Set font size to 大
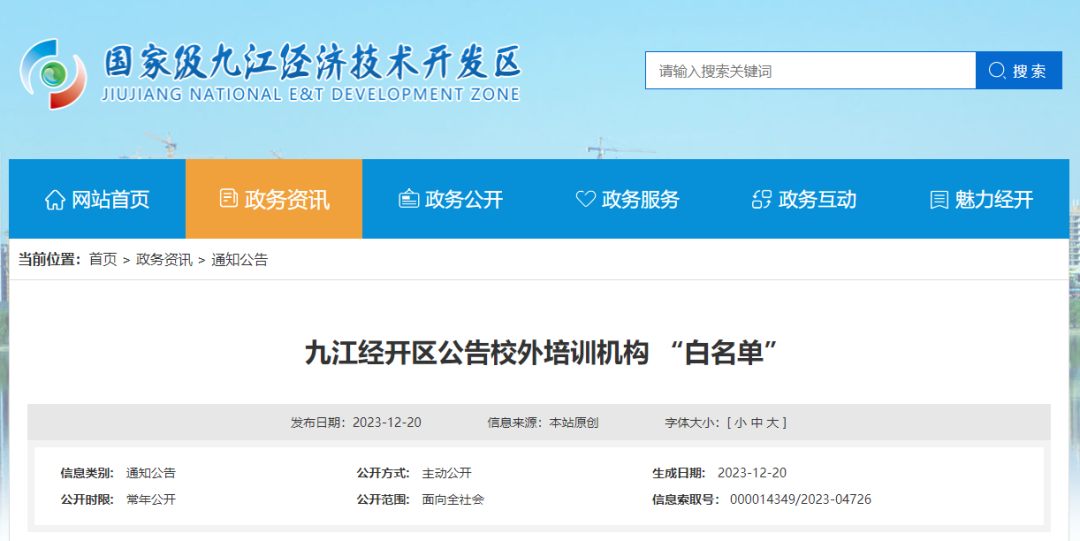1080x541 pixels. 773,422
